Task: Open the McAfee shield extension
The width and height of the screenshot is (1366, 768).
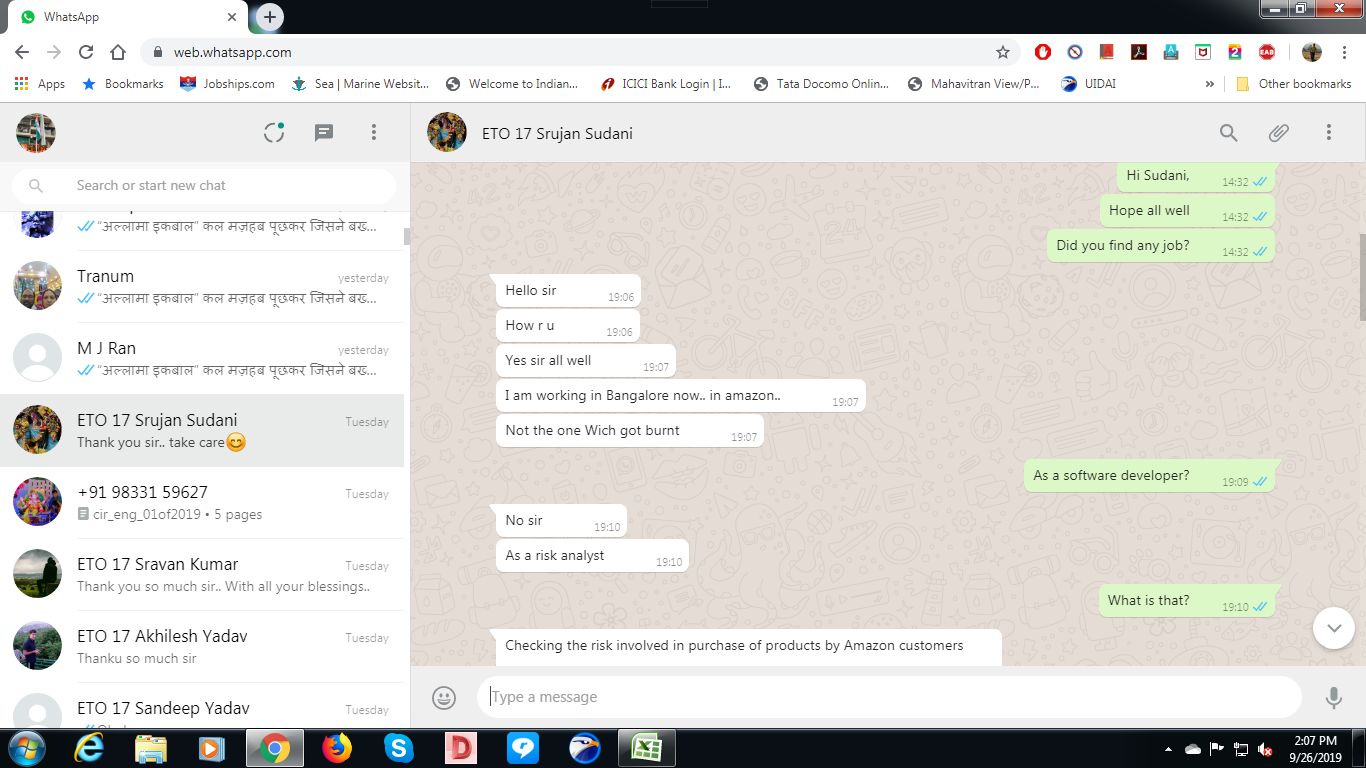Action: pos(1203,52)
